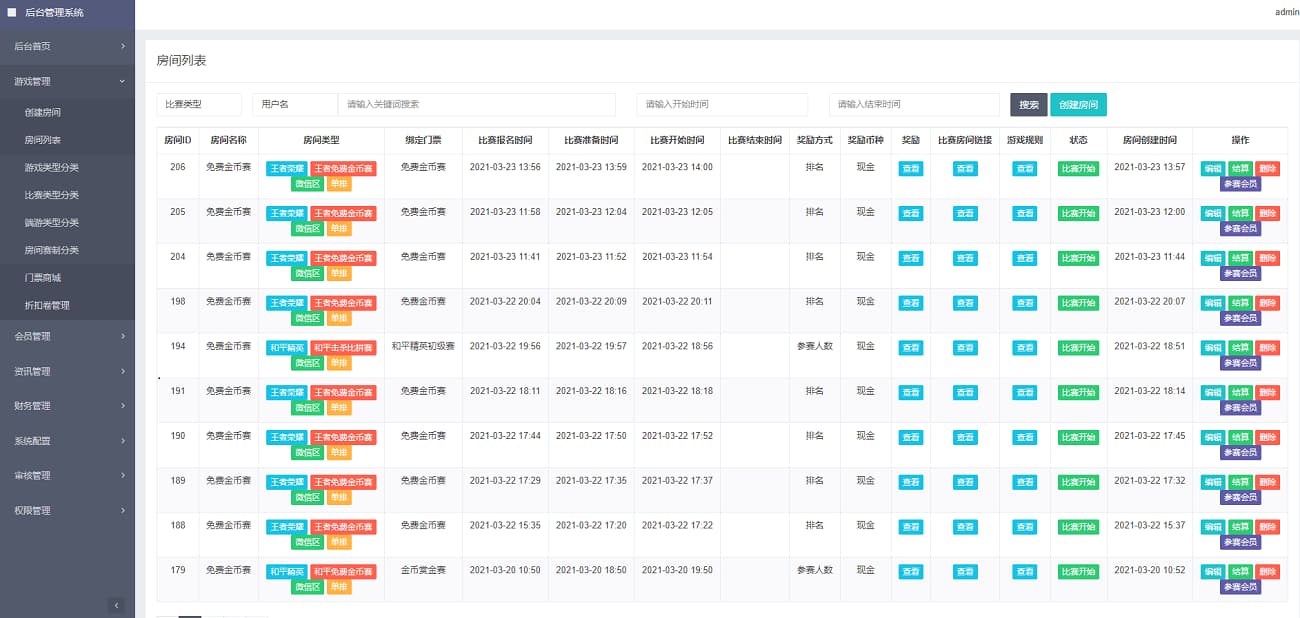View 比赛房间链接 for room 194
Image resolution: width=1300 pixels, height=618 pixels.
[x=965, y=348]
